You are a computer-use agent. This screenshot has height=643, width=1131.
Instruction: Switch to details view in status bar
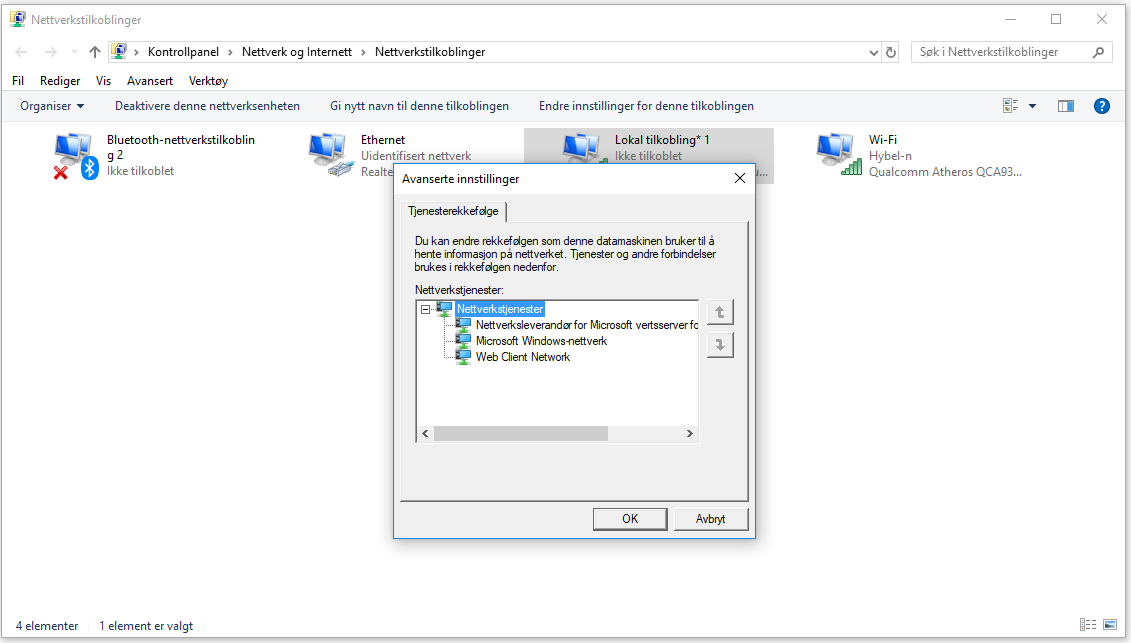[x=1088, y=625]
